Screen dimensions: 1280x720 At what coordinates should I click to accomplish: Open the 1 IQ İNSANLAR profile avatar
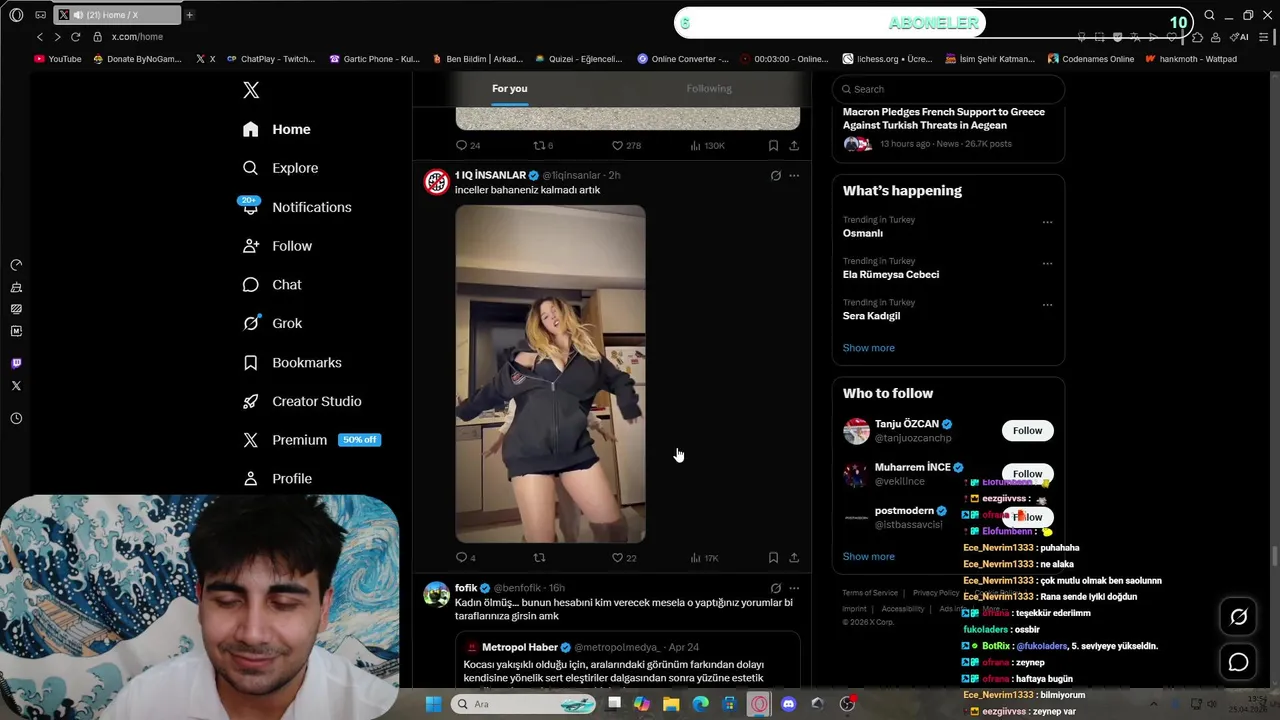(x=437, y=182)
